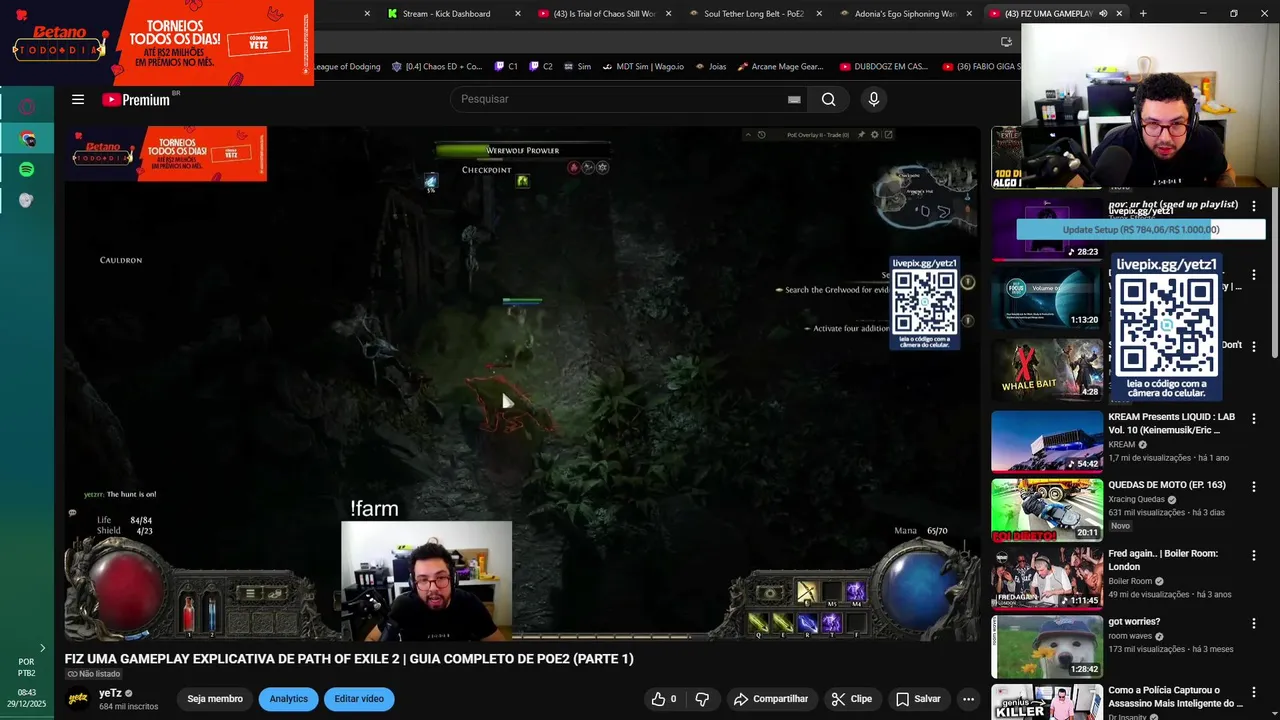Open the WHALE BAIT video thumbnail
Image resolution: width=1280 pixels, height=720 pixels.
tap(1047, 369)
